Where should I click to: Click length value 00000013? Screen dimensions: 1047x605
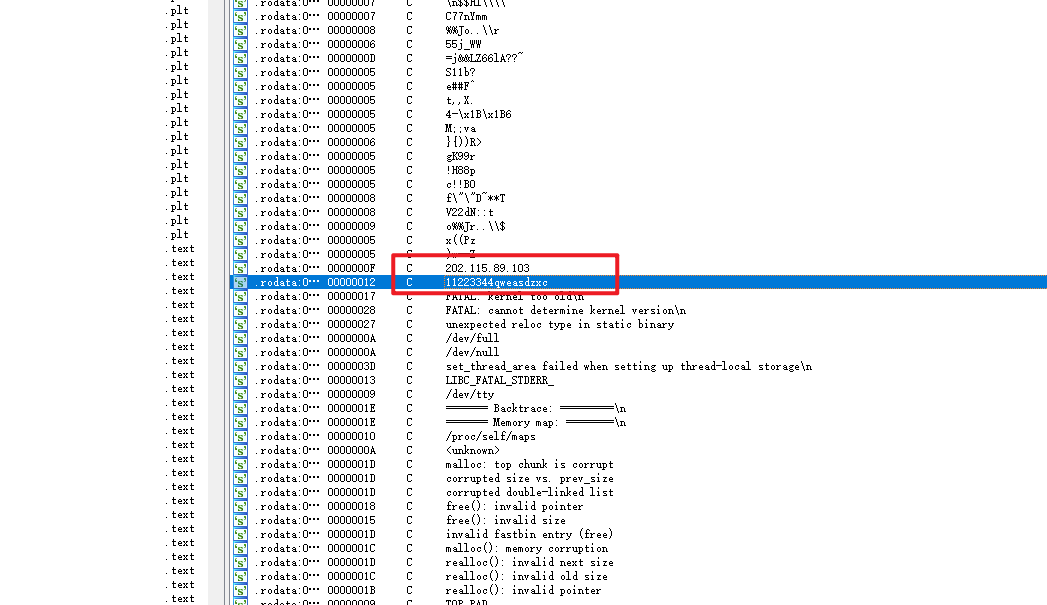[351, 381]
